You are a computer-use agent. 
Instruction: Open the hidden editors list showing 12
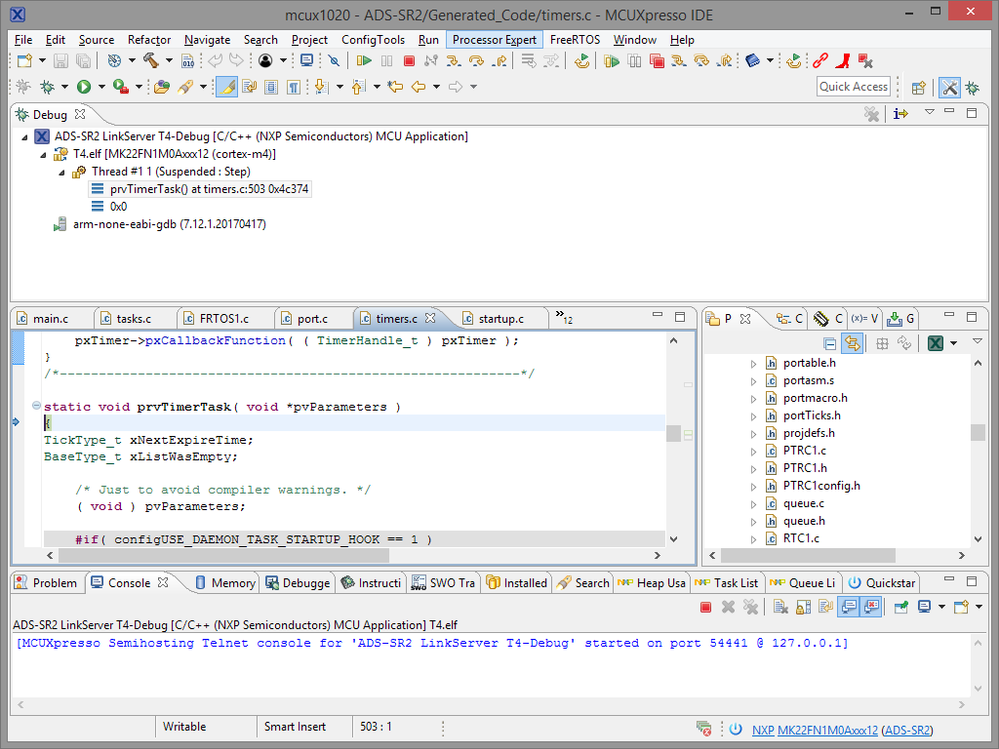pos(564,317)
